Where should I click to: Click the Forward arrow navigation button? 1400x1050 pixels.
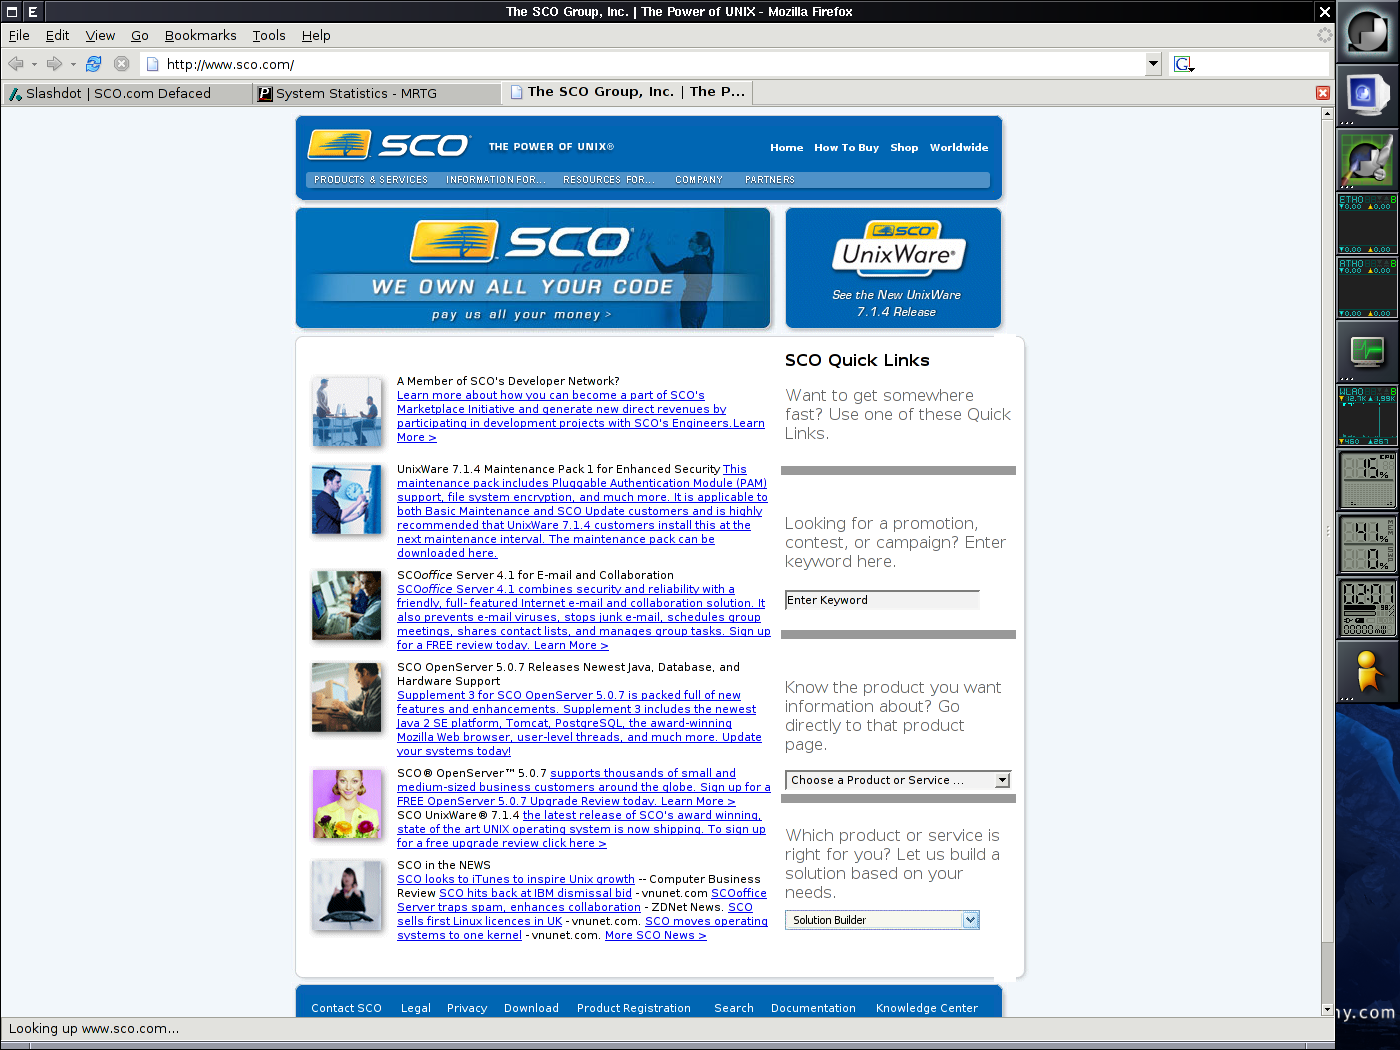coord(54,64)
